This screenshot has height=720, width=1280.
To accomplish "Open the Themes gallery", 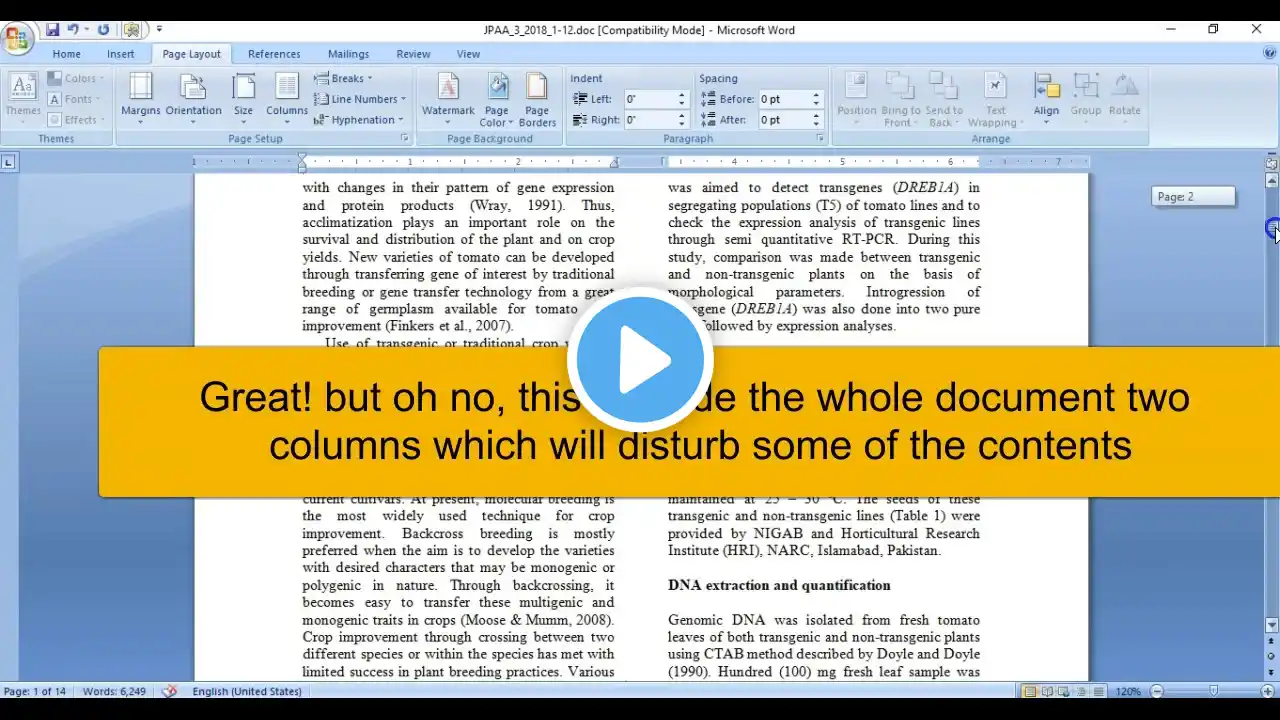I will 23,99.
